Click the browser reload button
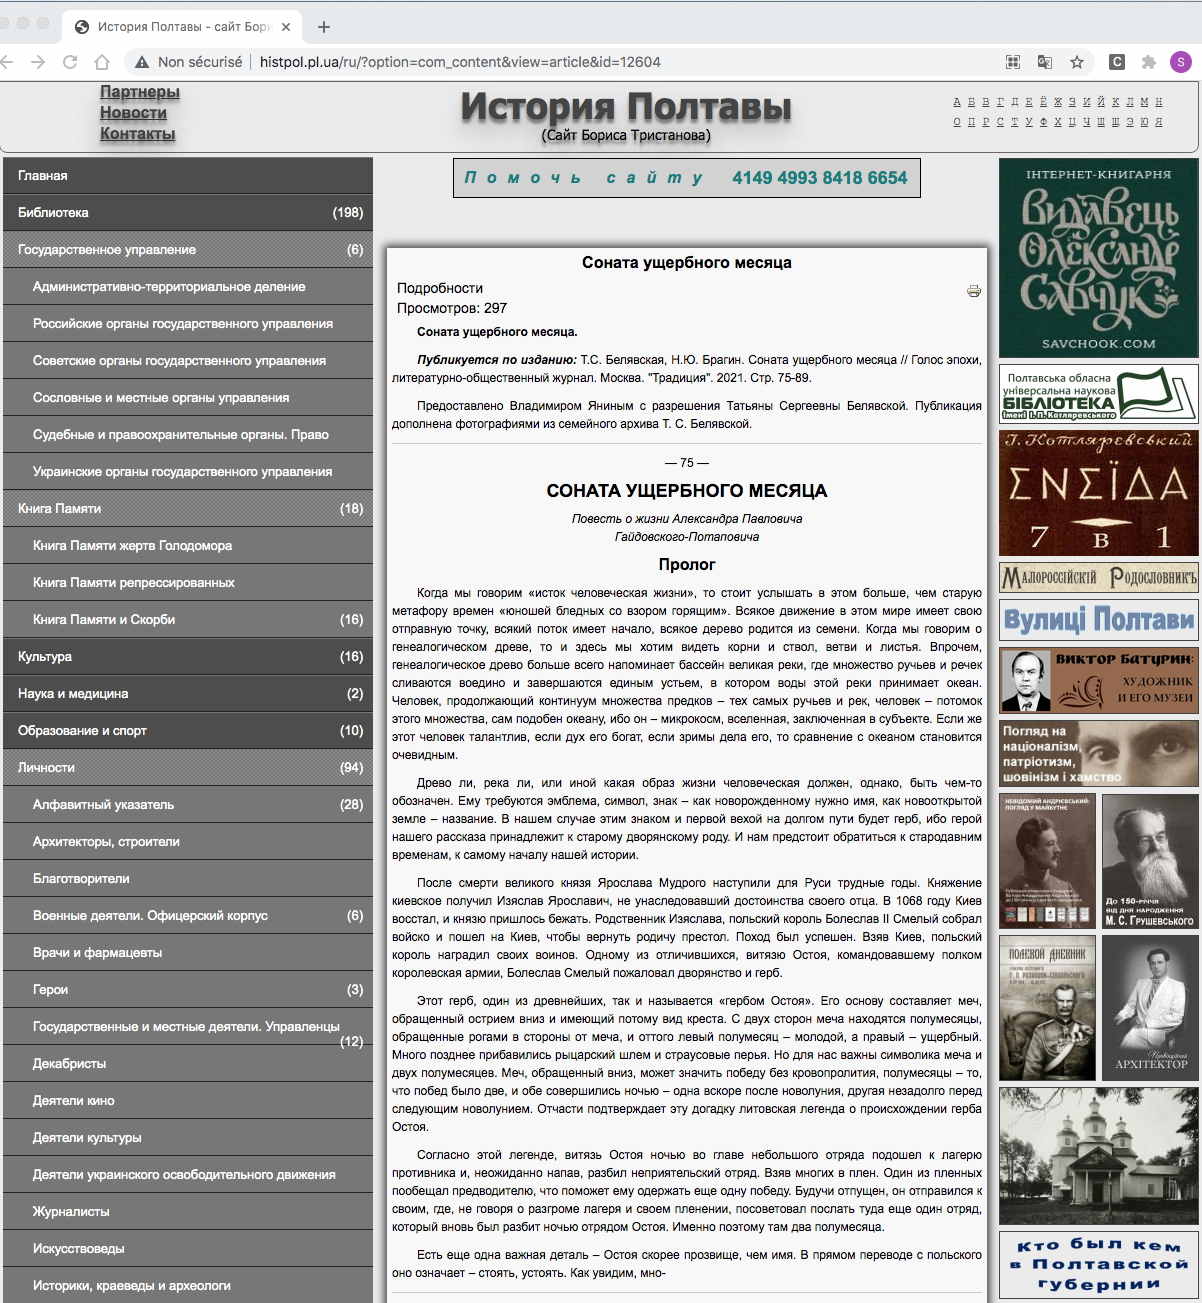Image resolution: width=1202 pixels, height=1303 pixels. tap(70, 62)
